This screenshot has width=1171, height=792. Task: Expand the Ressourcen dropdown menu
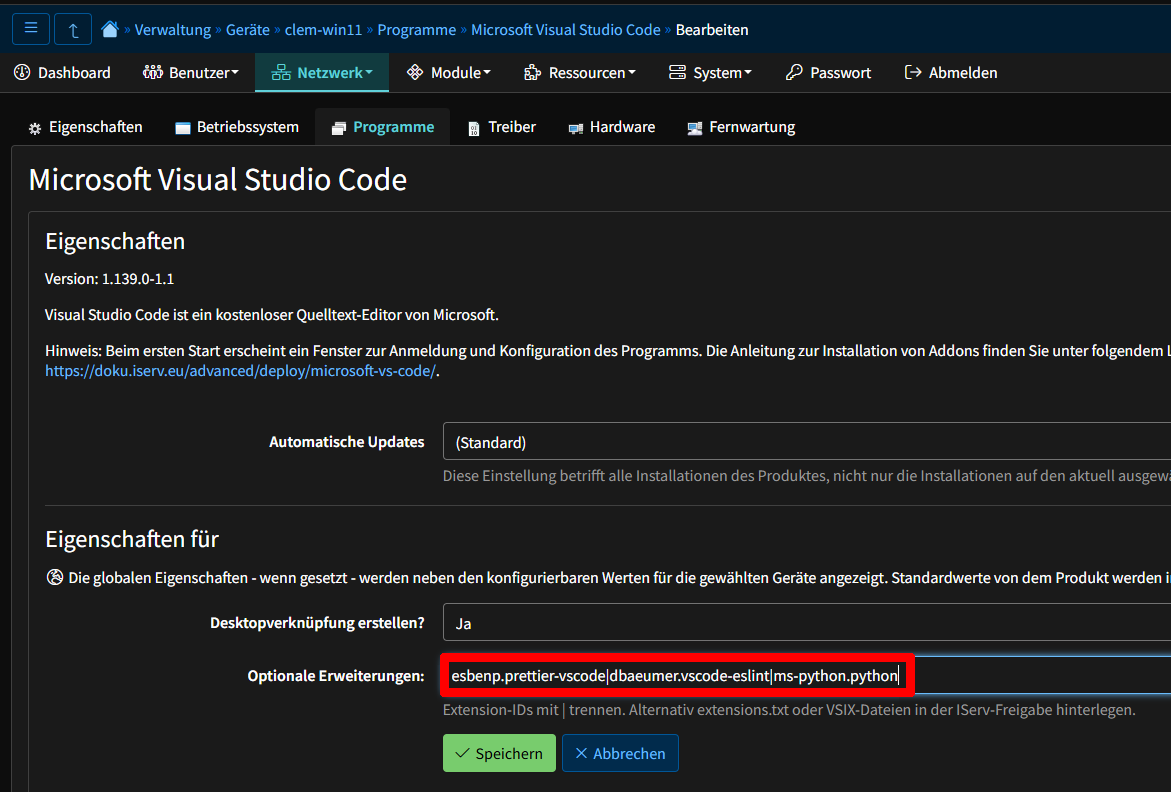coord(580,72)
